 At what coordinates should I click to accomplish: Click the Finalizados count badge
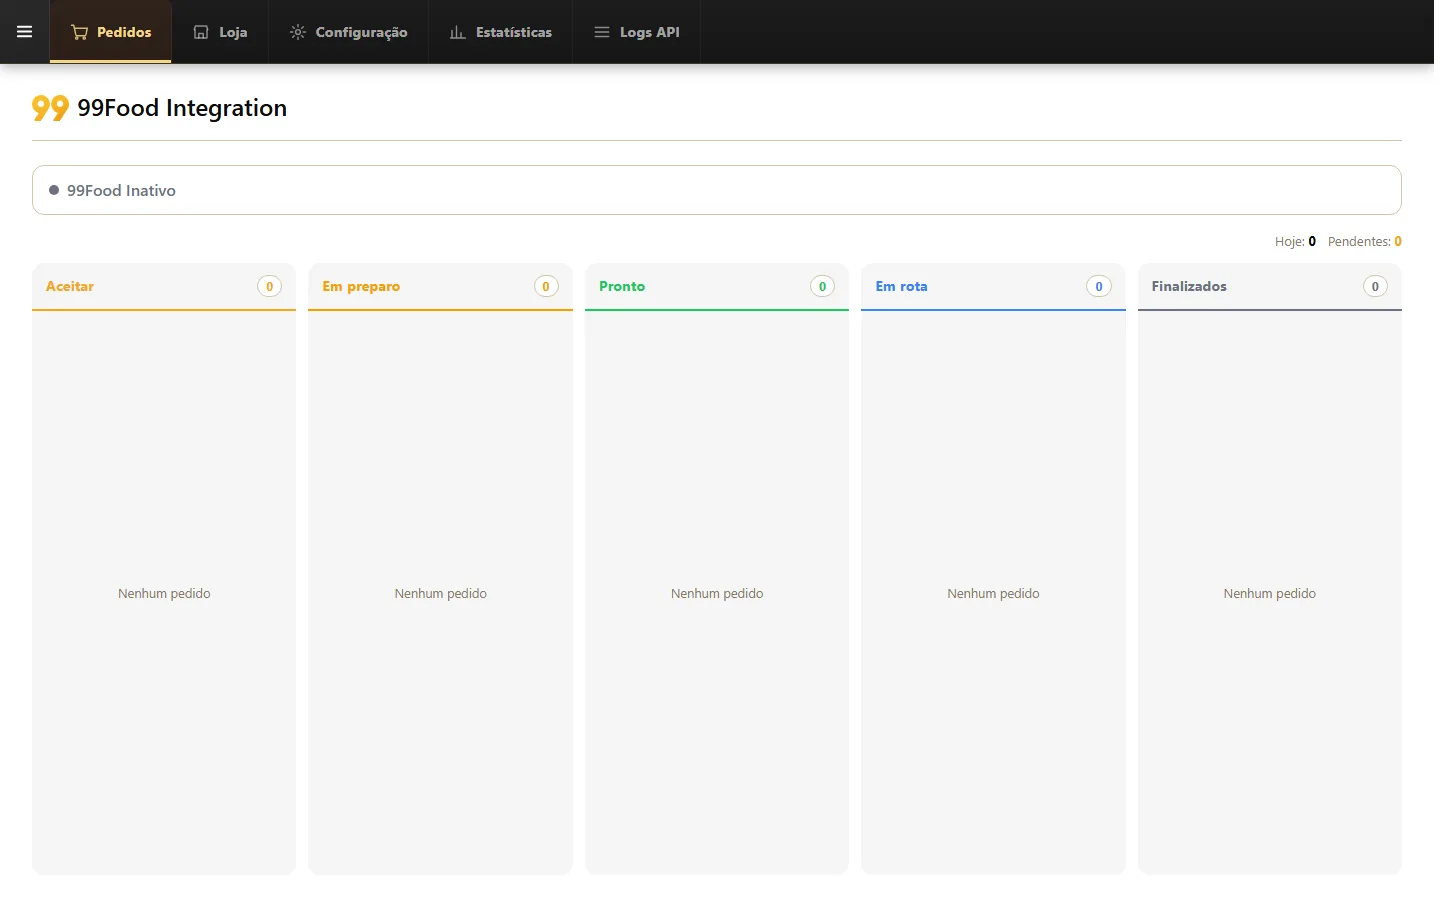[1375, 286]
